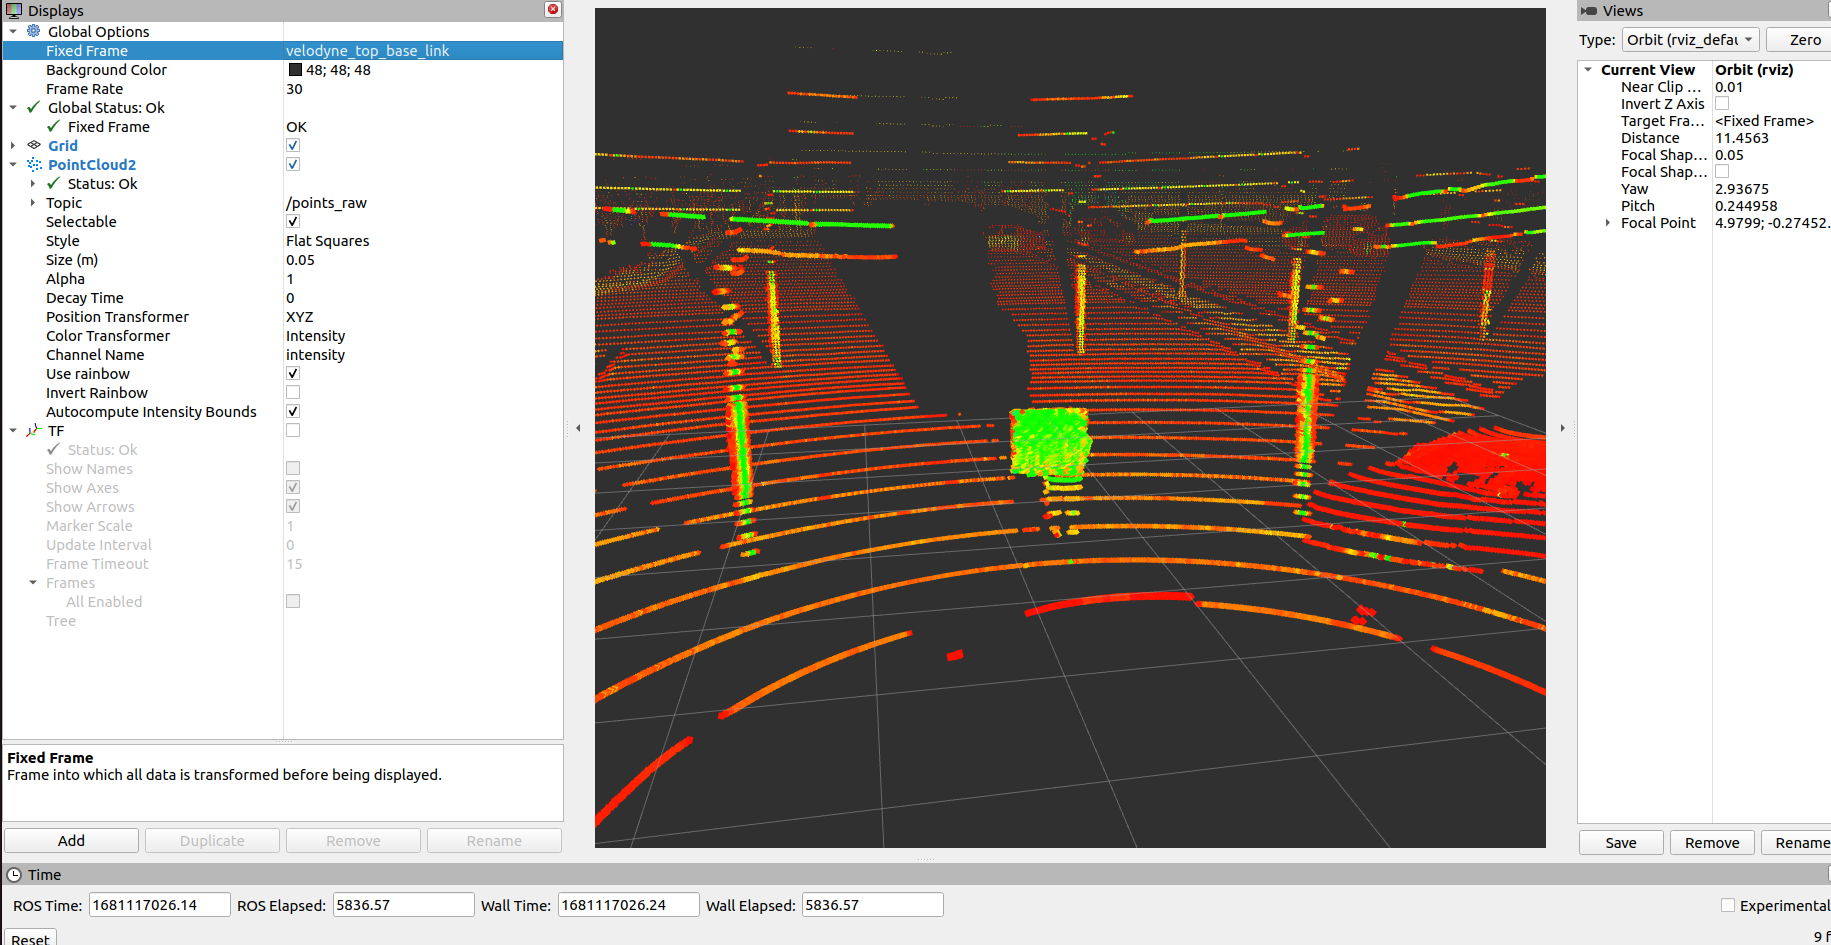Select the Near Clip value 0.01
The width and height of the screenshot is (1831, 945).
click(1728, 86)
